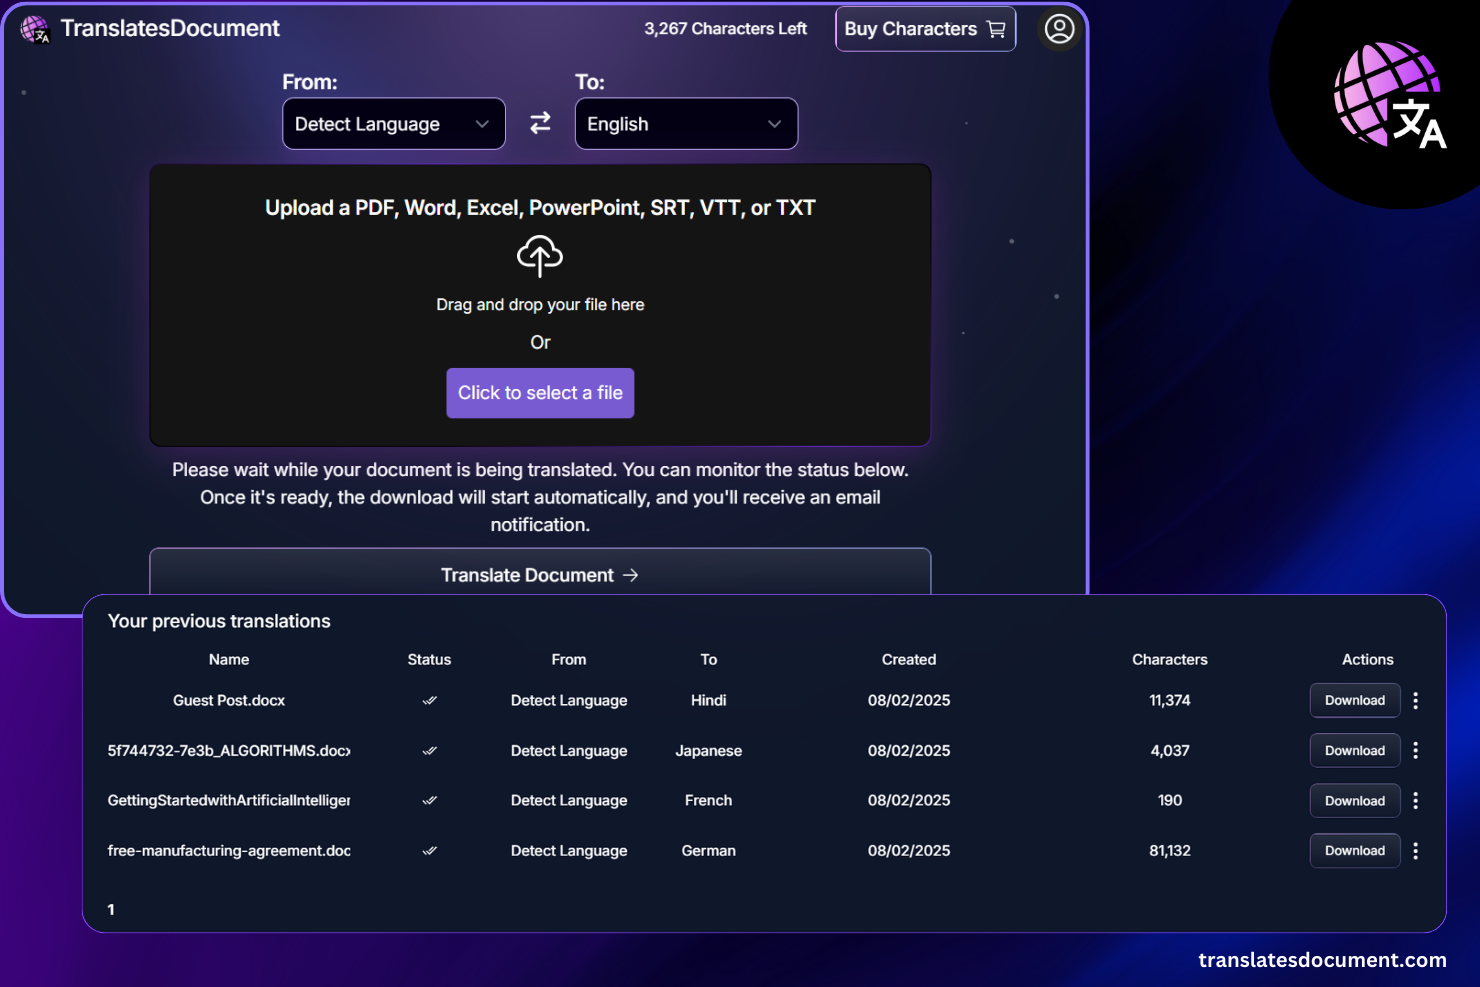
Task: Click the To column header in the table
Action: (709, 660)
